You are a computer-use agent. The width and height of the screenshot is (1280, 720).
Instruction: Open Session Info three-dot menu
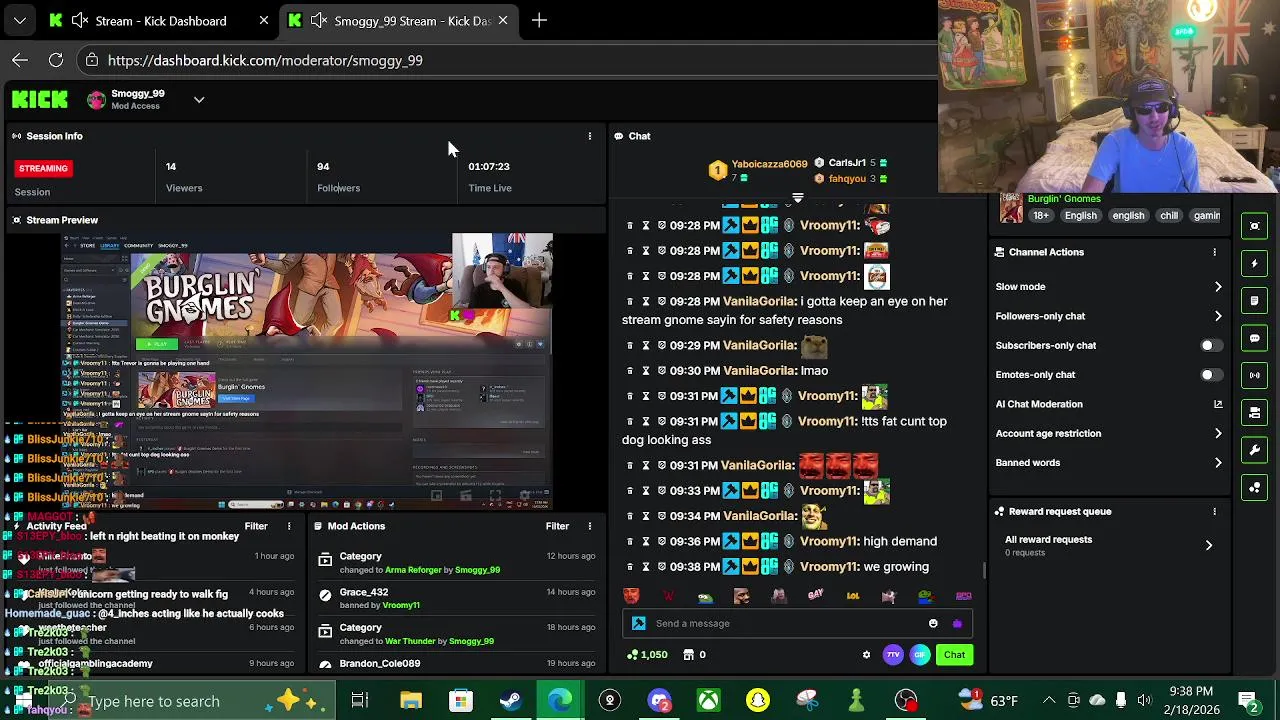click(x=589, y=136)
